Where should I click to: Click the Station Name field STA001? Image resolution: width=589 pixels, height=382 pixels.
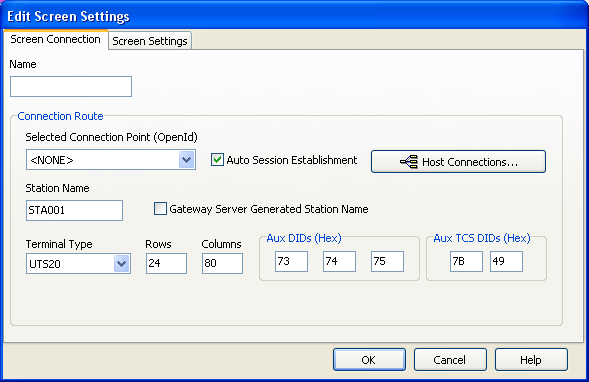pyautogui.click(x=74, y=210)
